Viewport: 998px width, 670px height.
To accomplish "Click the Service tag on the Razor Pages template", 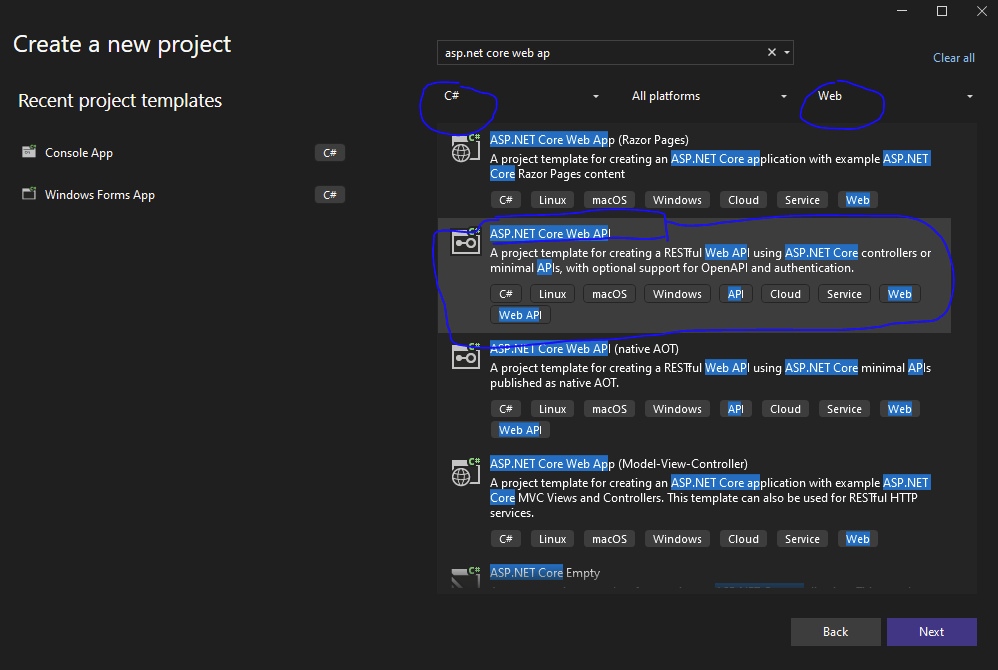I will tap(803, 200).
